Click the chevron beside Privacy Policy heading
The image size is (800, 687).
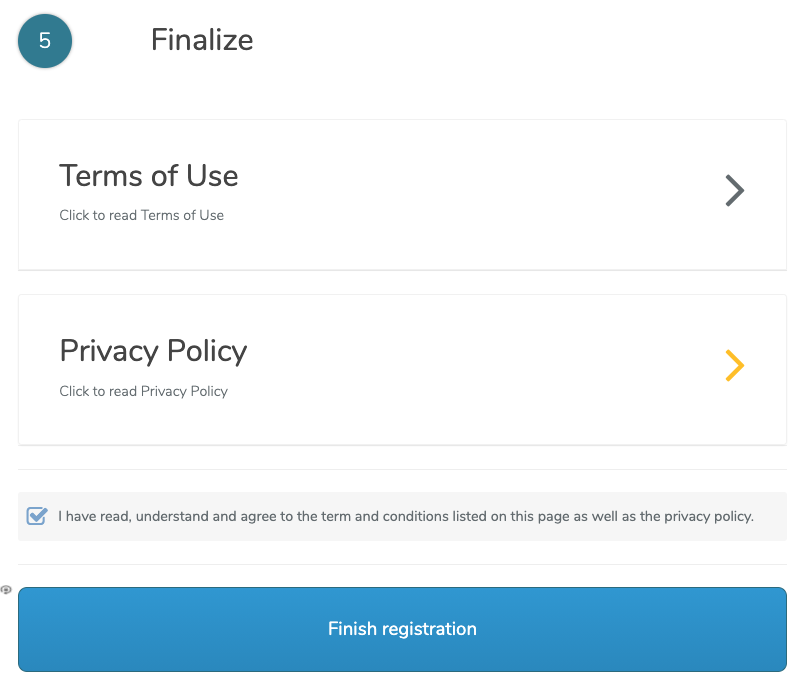click(735, 366)
